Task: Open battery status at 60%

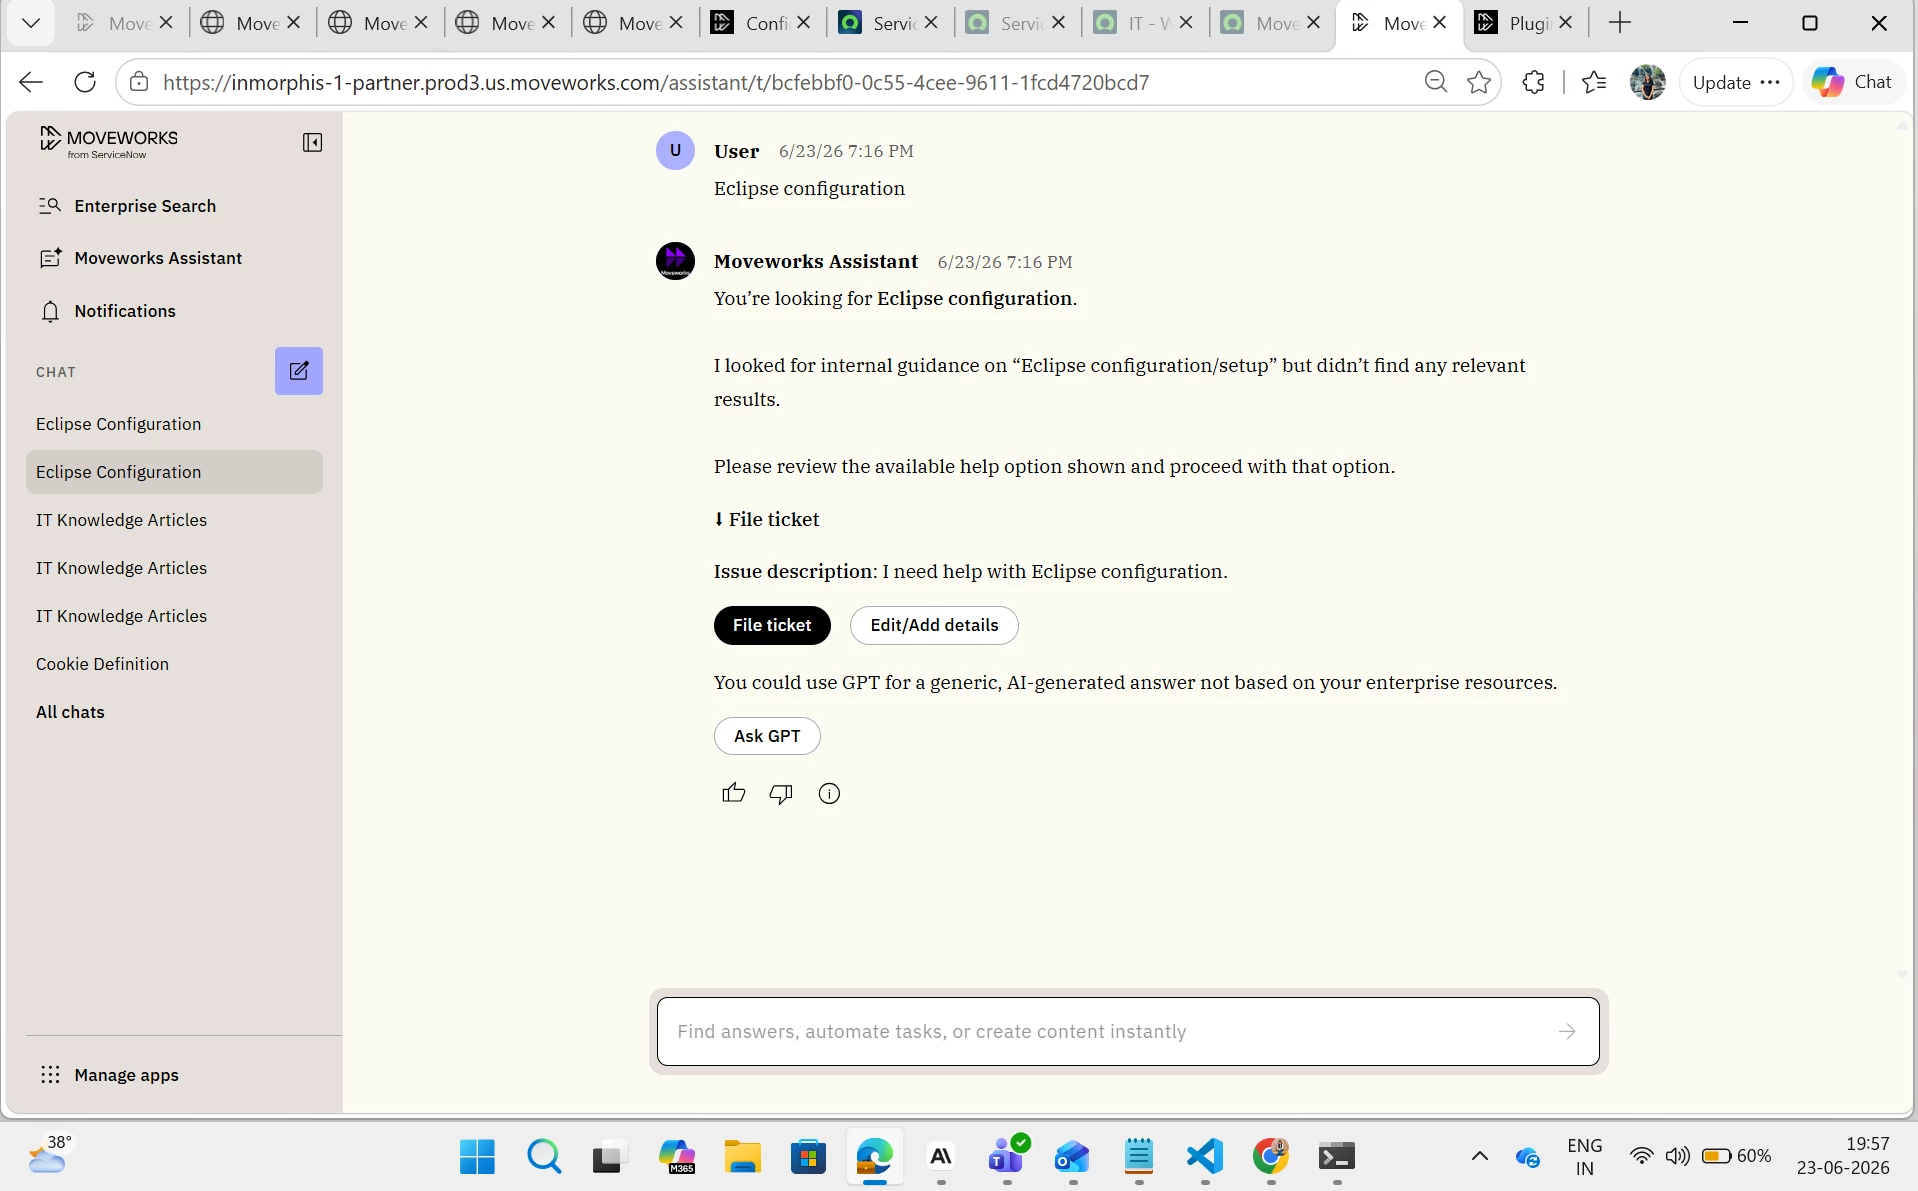Action: [x=1737, y=1156]
